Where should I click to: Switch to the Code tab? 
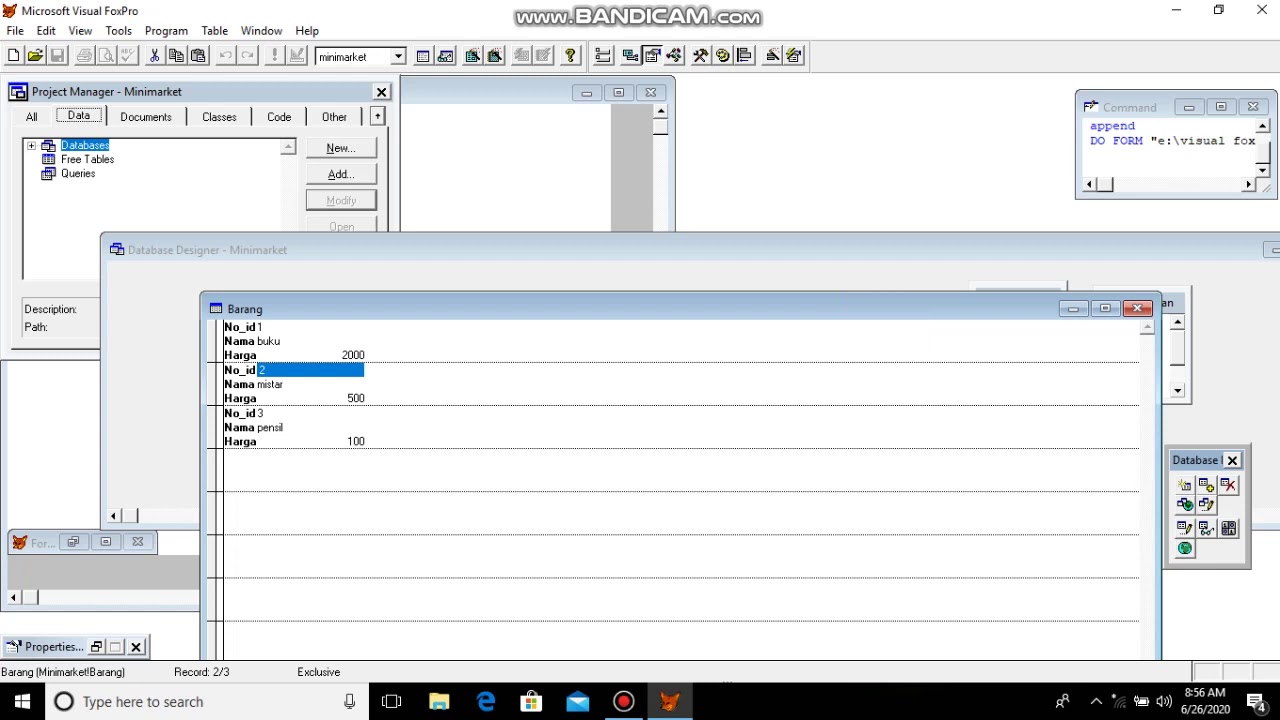coord(279,117)
